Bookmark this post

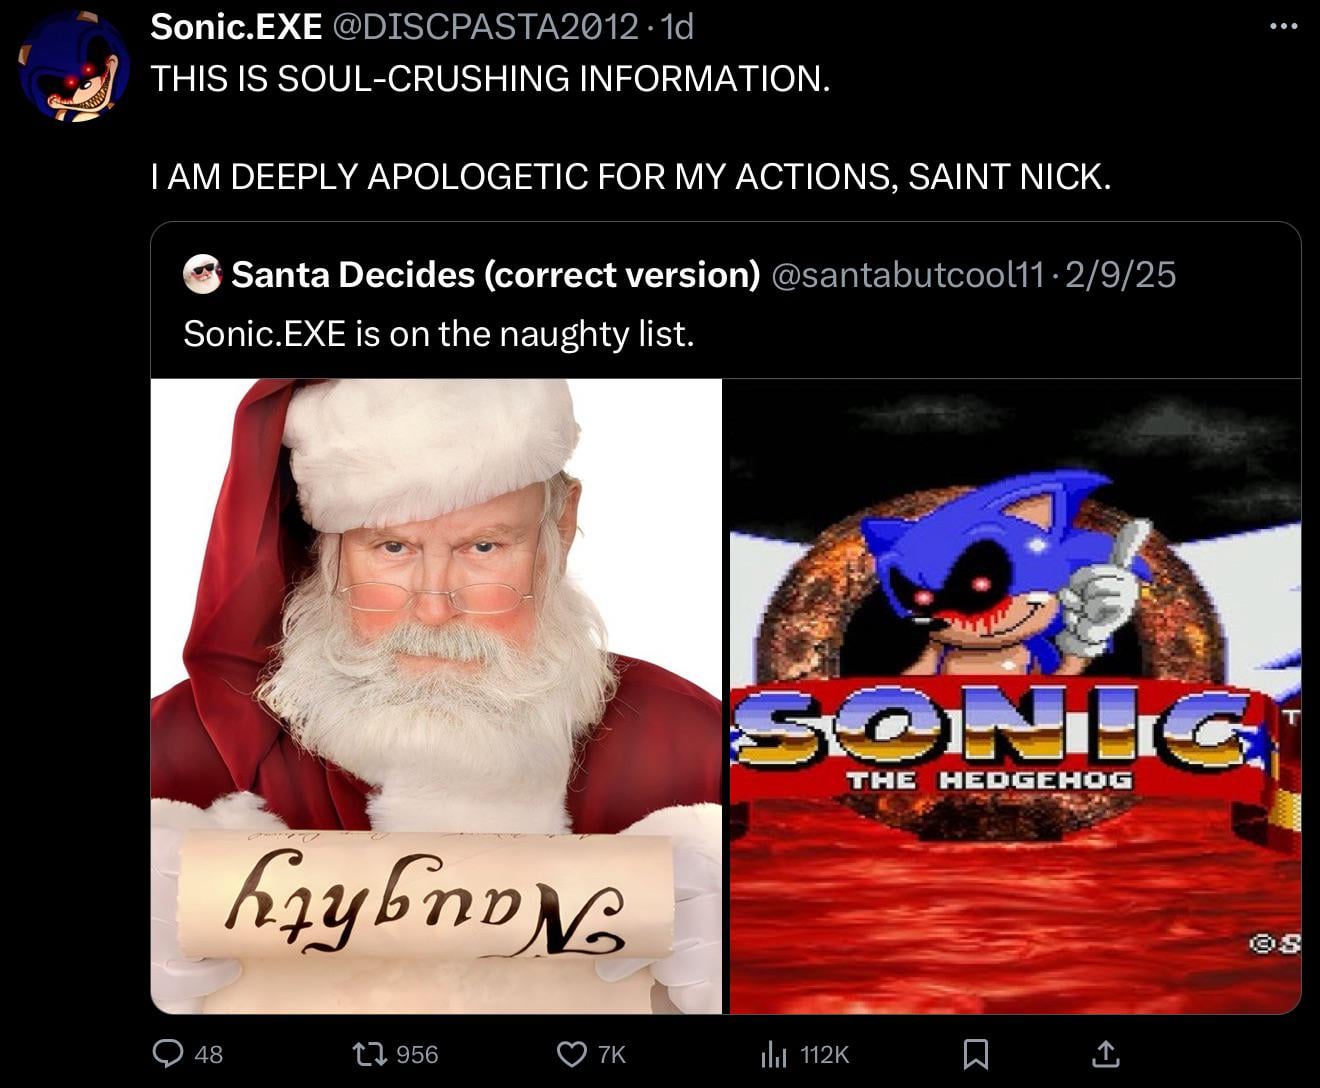tap(975, 1054)
